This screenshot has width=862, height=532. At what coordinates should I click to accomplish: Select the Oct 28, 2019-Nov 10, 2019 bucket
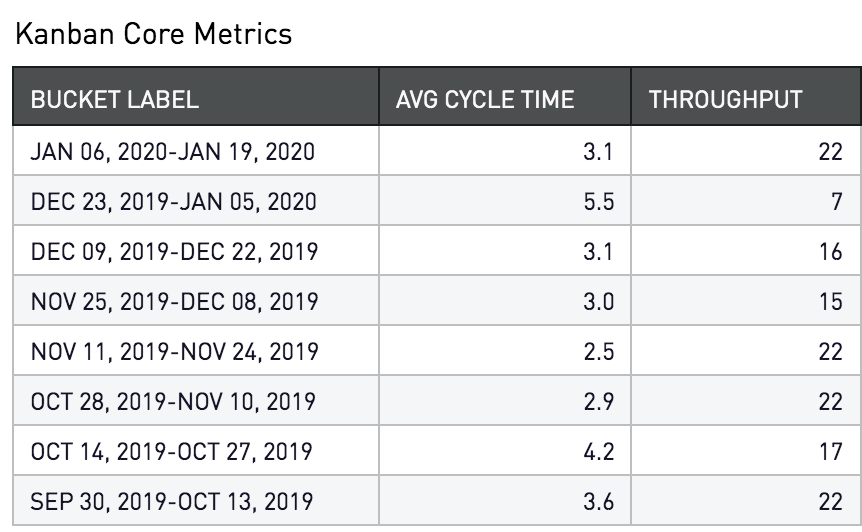pos(173,402)
